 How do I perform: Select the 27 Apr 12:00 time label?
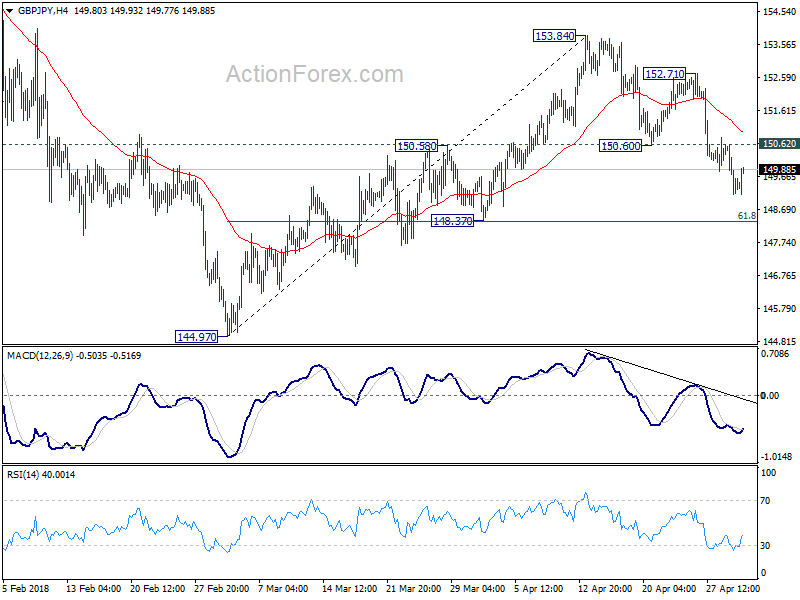pos(733,588)
